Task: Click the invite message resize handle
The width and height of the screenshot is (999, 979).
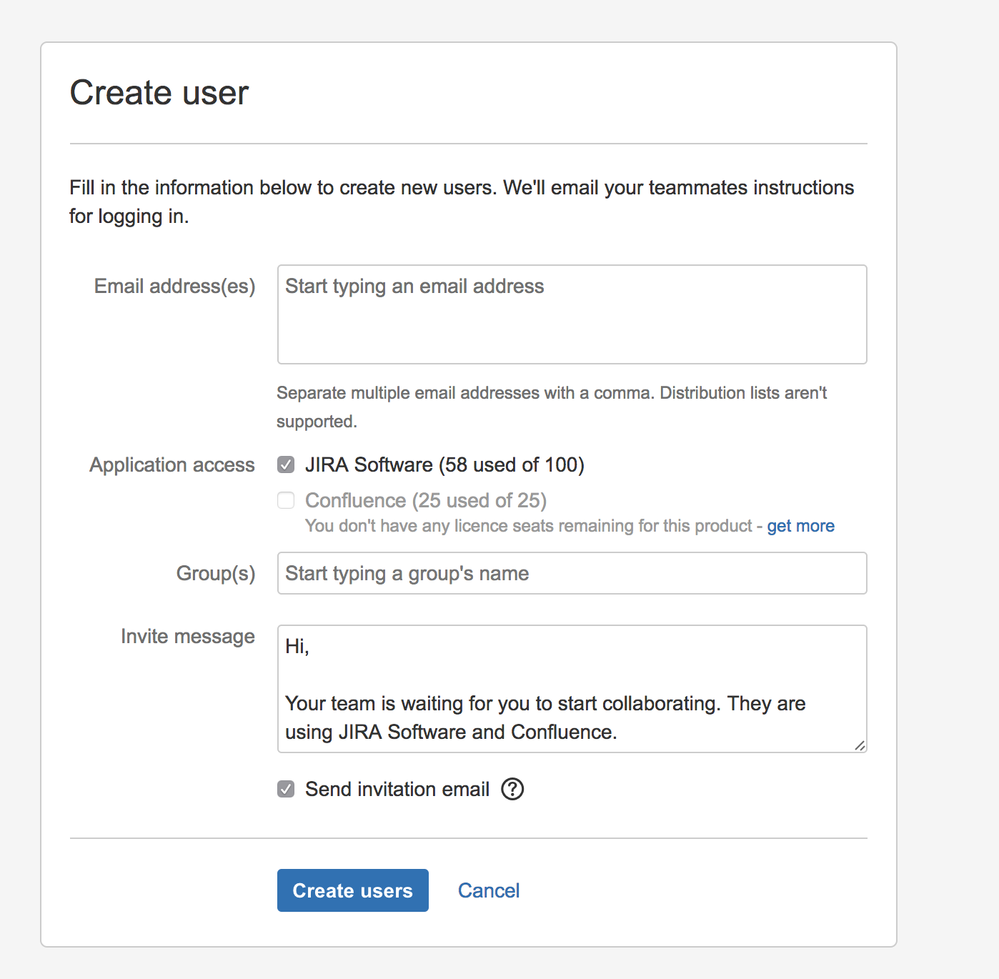Action: coord(859,745)
